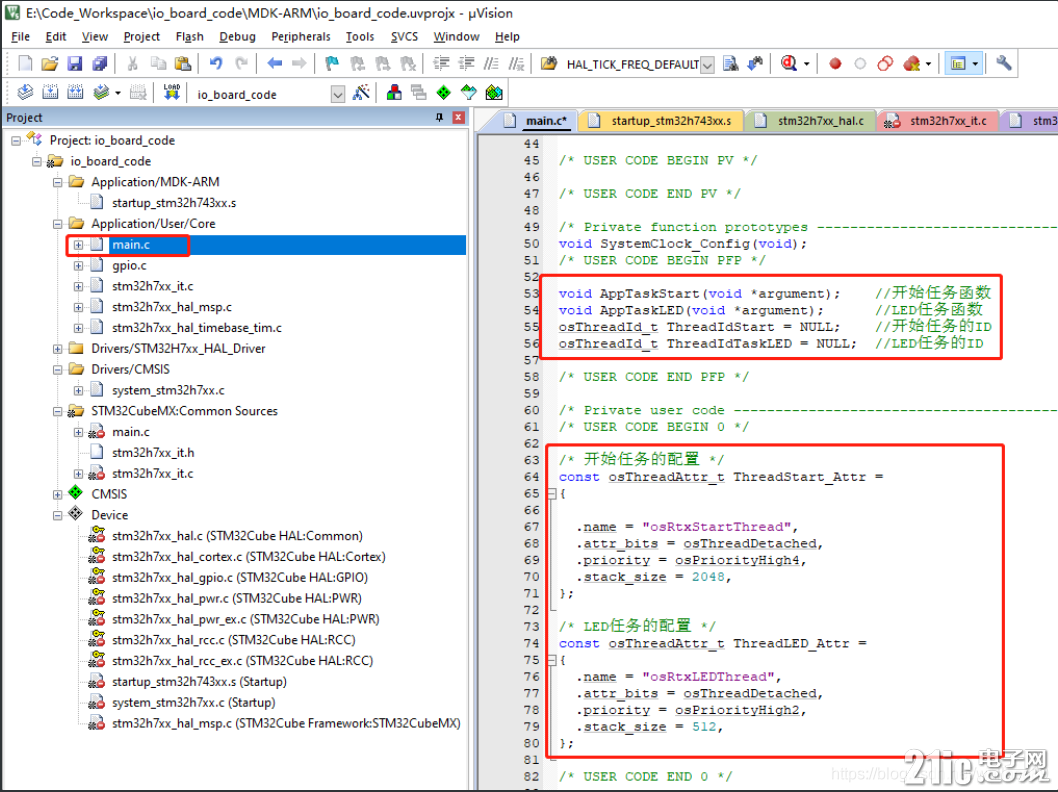The image size is (1058, 792).
Task: Click the Translate file icon
Action: click(x=25, y=92)
